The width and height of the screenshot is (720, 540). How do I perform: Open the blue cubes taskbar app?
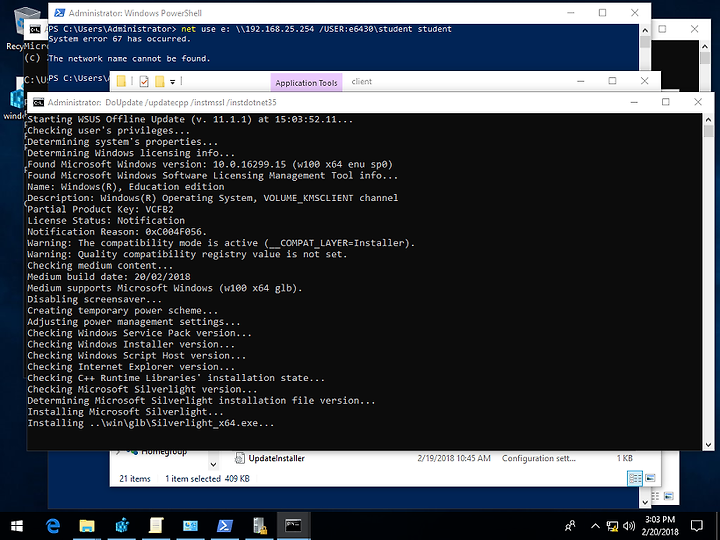click(122, 526)
